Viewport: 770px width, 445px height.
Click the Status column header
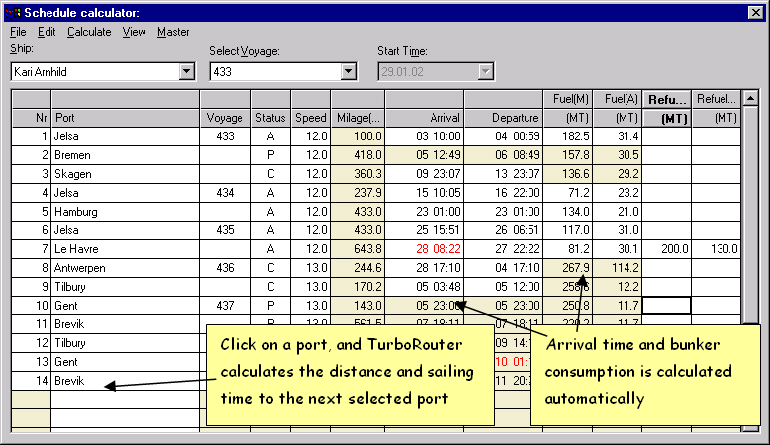pyautogui.click(x=270, y=118)
